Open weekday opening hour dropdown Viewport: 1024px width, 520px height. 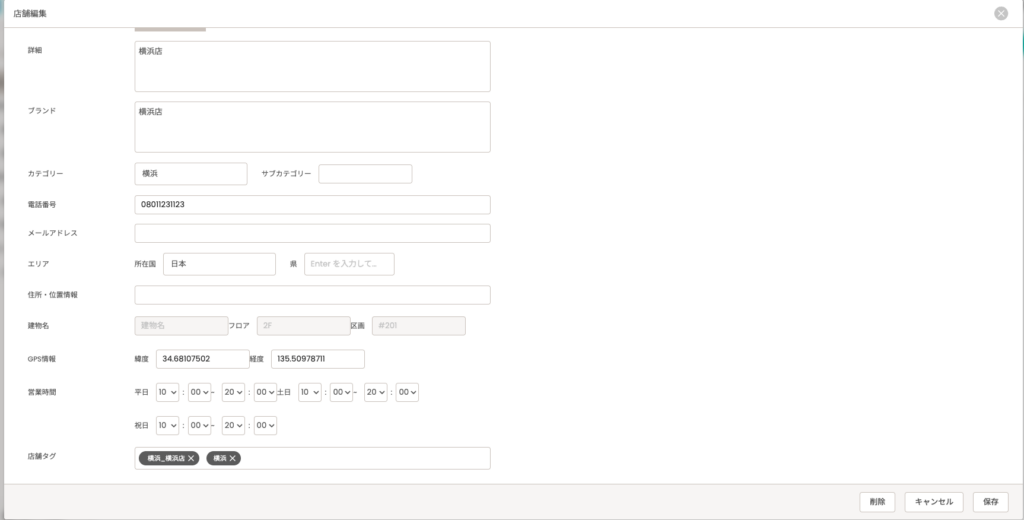tap(167, 393)
